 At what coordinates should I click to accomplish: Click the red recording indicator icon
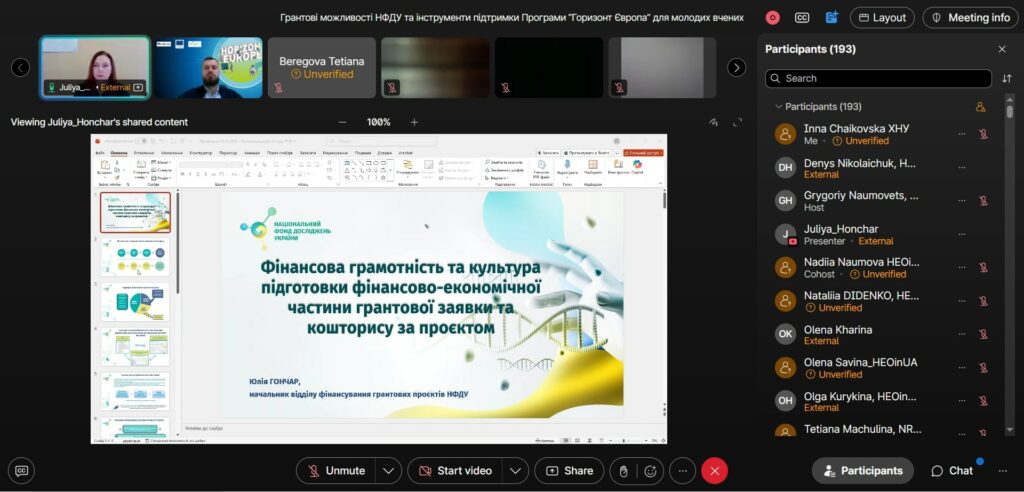772,17
